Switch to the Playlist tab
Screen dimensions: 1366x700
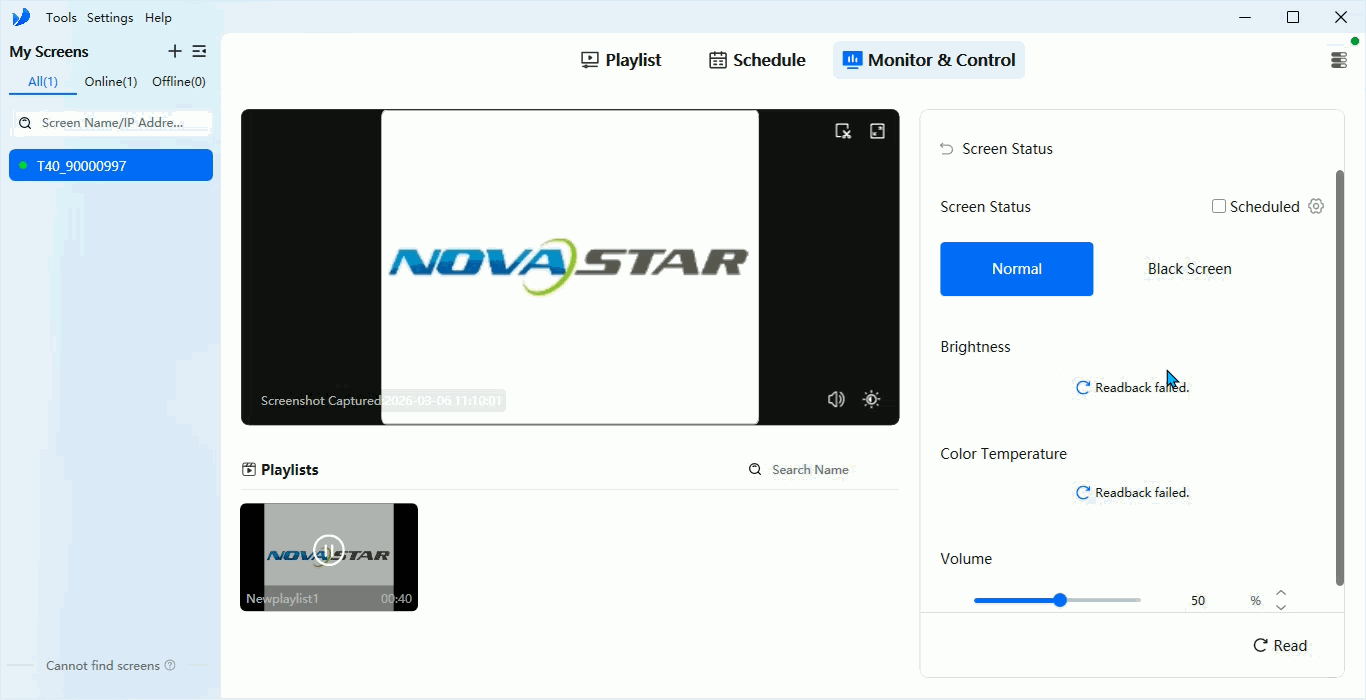(x=621, y=60)
